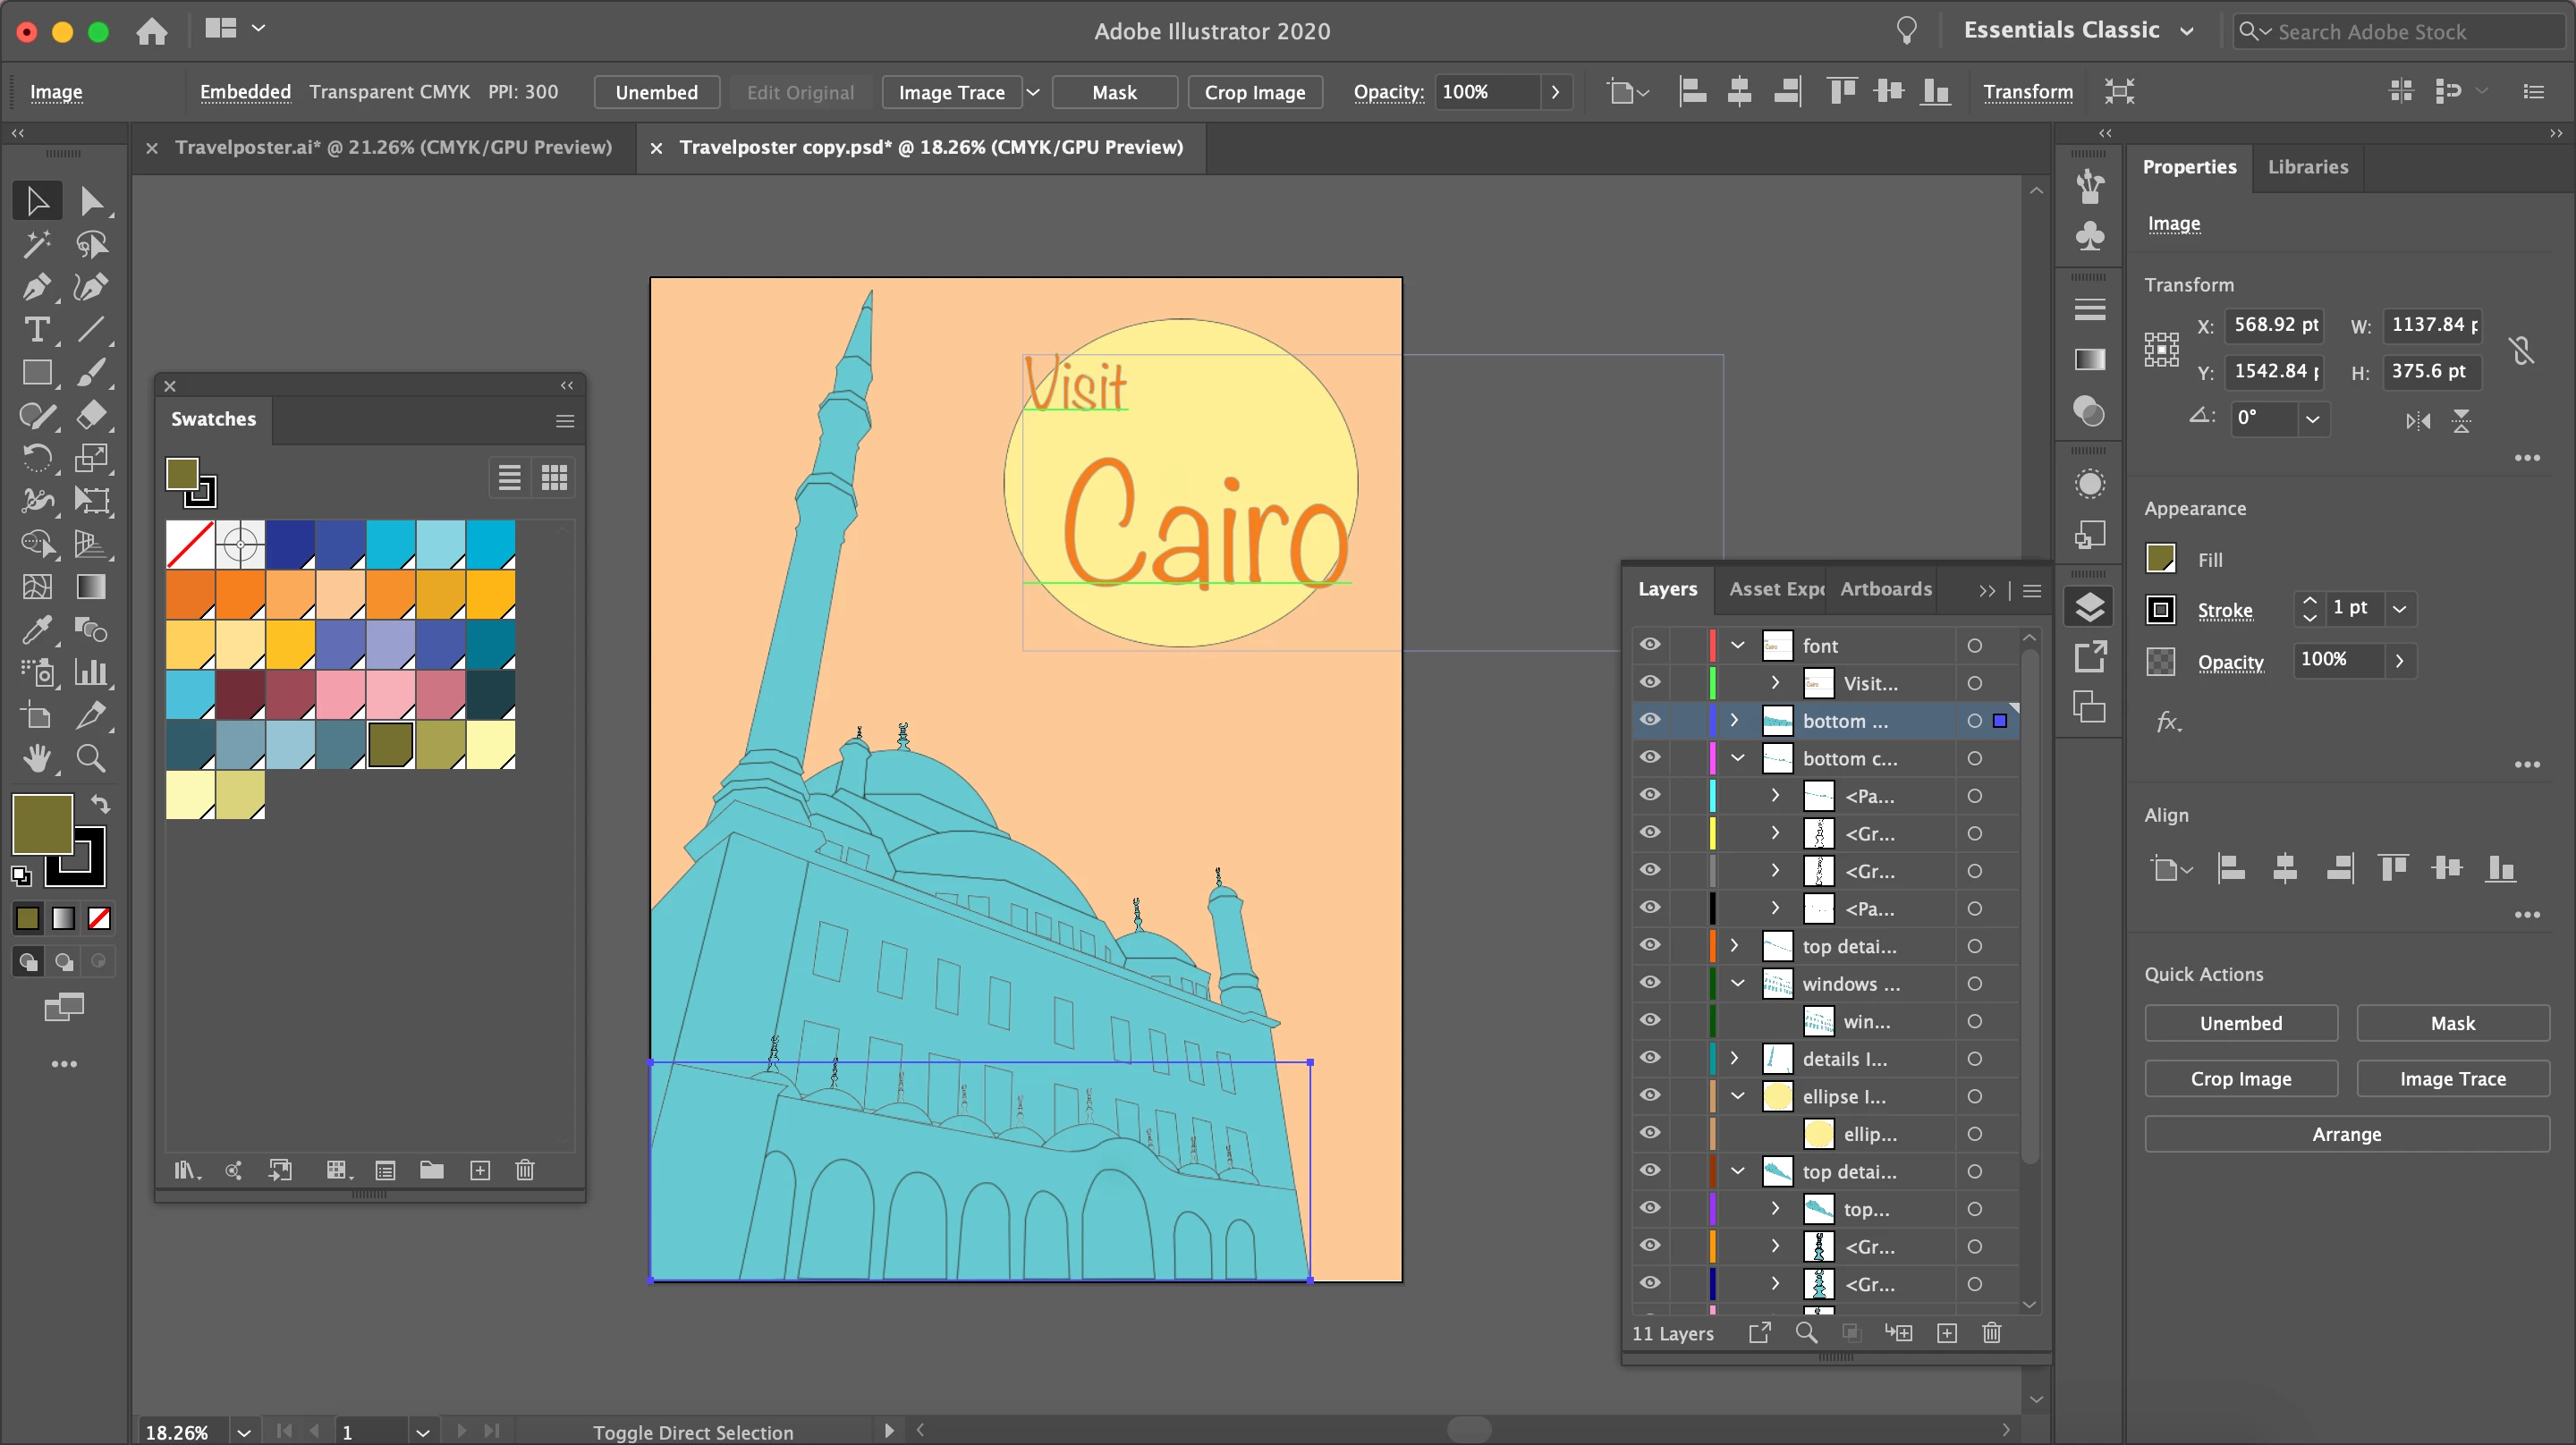Select the Magic Wand tool
2576x1445 pixels.
[x=36, y=244]
